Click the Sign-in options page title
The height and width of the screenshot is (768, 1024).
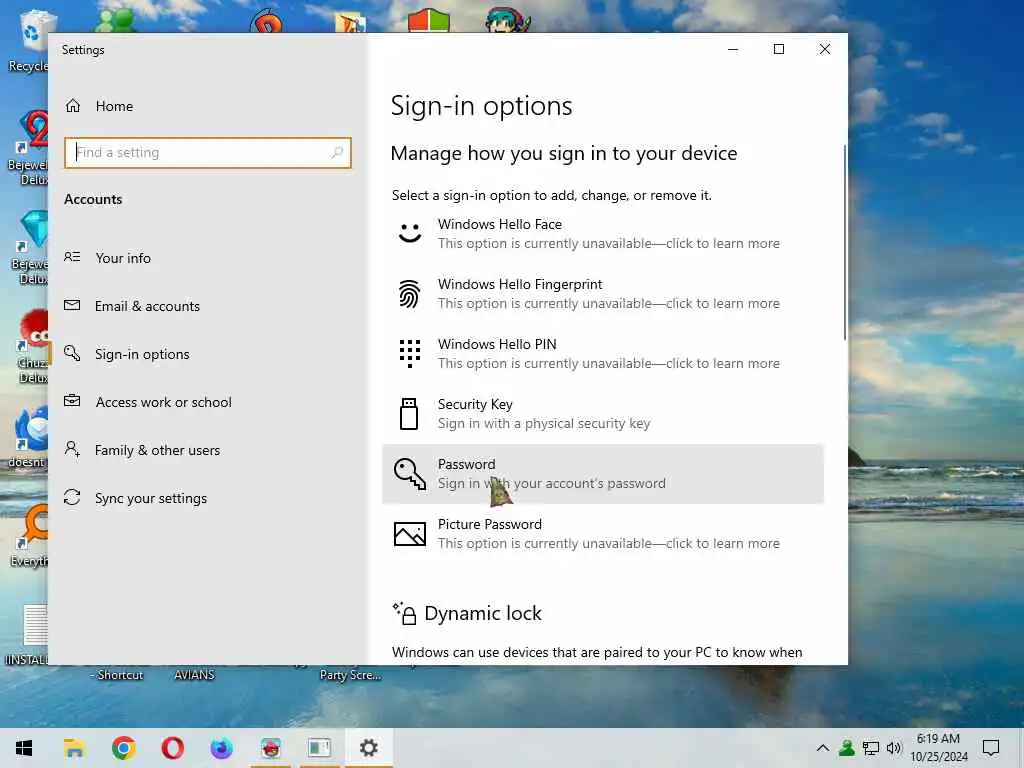[481, 106]
